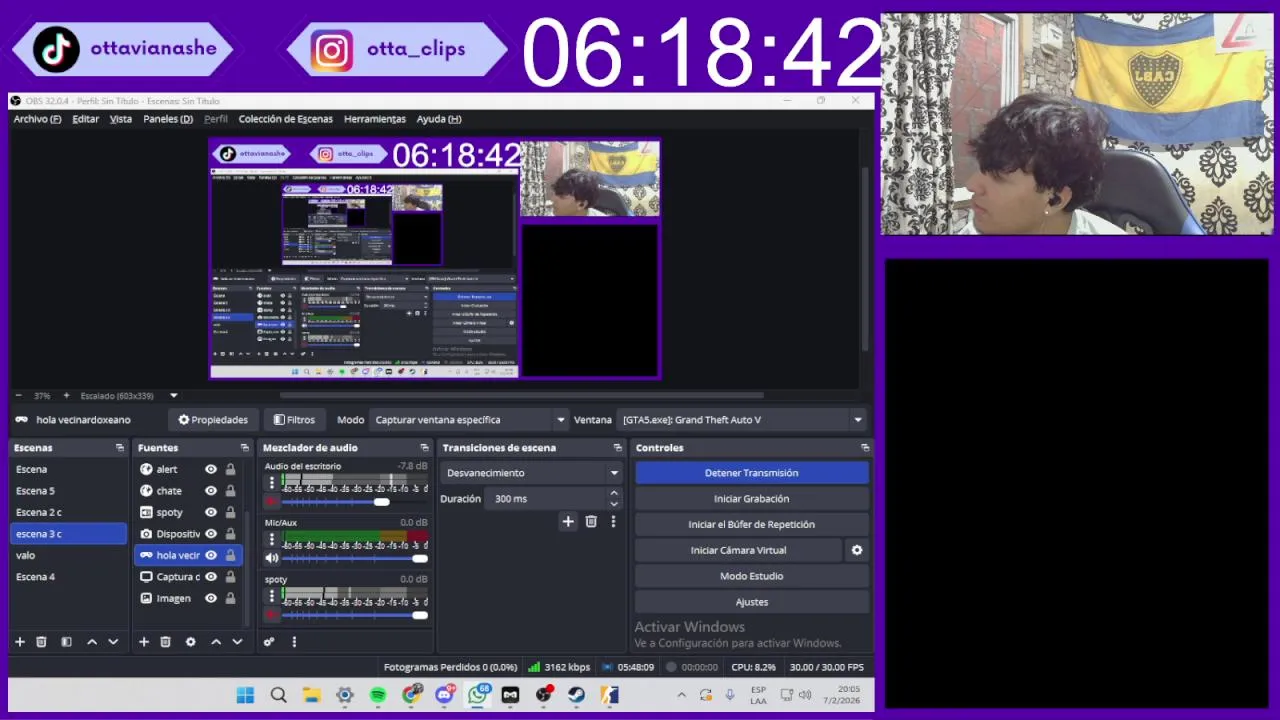Open advanced audio properties gears icon
The width and height of the screenshot is (1280, 720).
tap(269, 642)
